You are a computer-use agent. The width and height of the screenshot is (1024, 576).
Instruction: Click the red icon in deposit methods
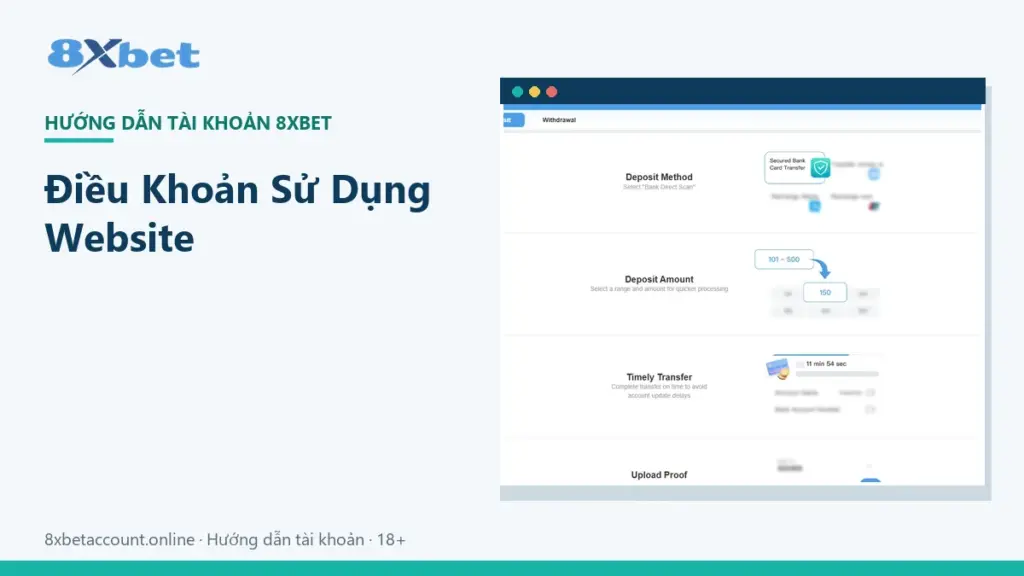pyautogui.click(x=874, y=206)
